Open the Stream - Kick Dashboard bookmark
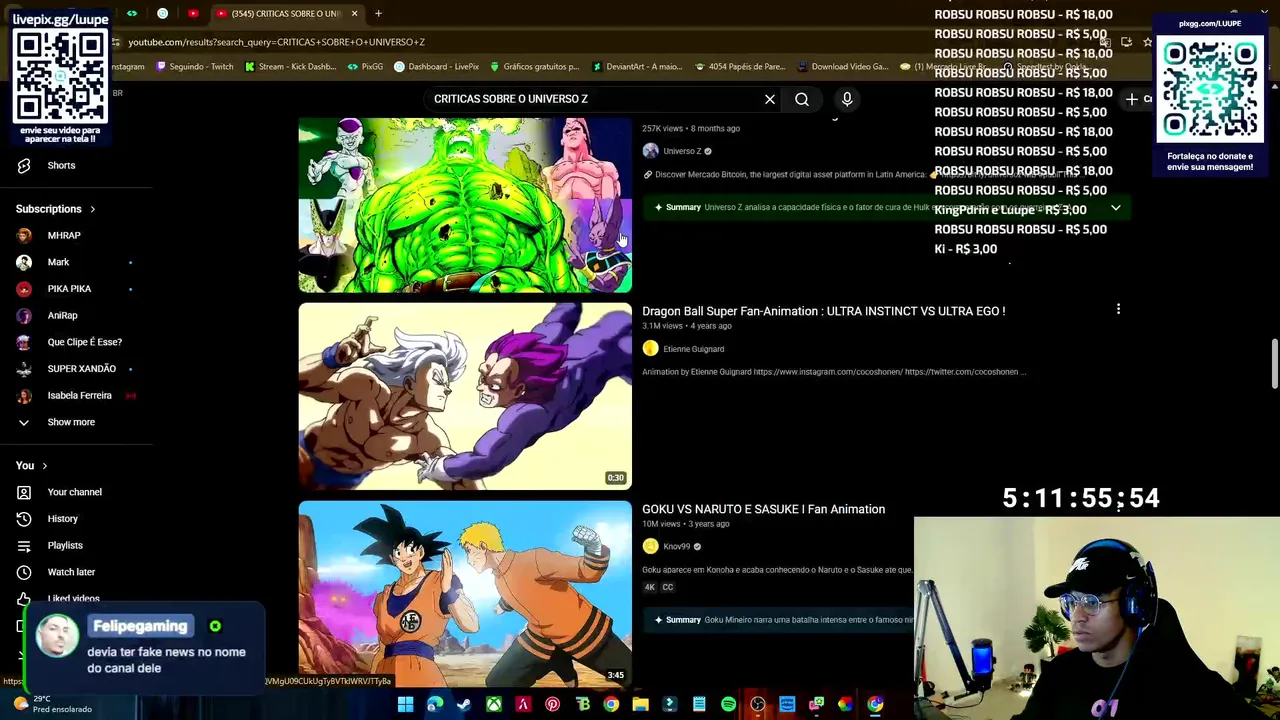The image size is (1280, 720). point(290,67)
